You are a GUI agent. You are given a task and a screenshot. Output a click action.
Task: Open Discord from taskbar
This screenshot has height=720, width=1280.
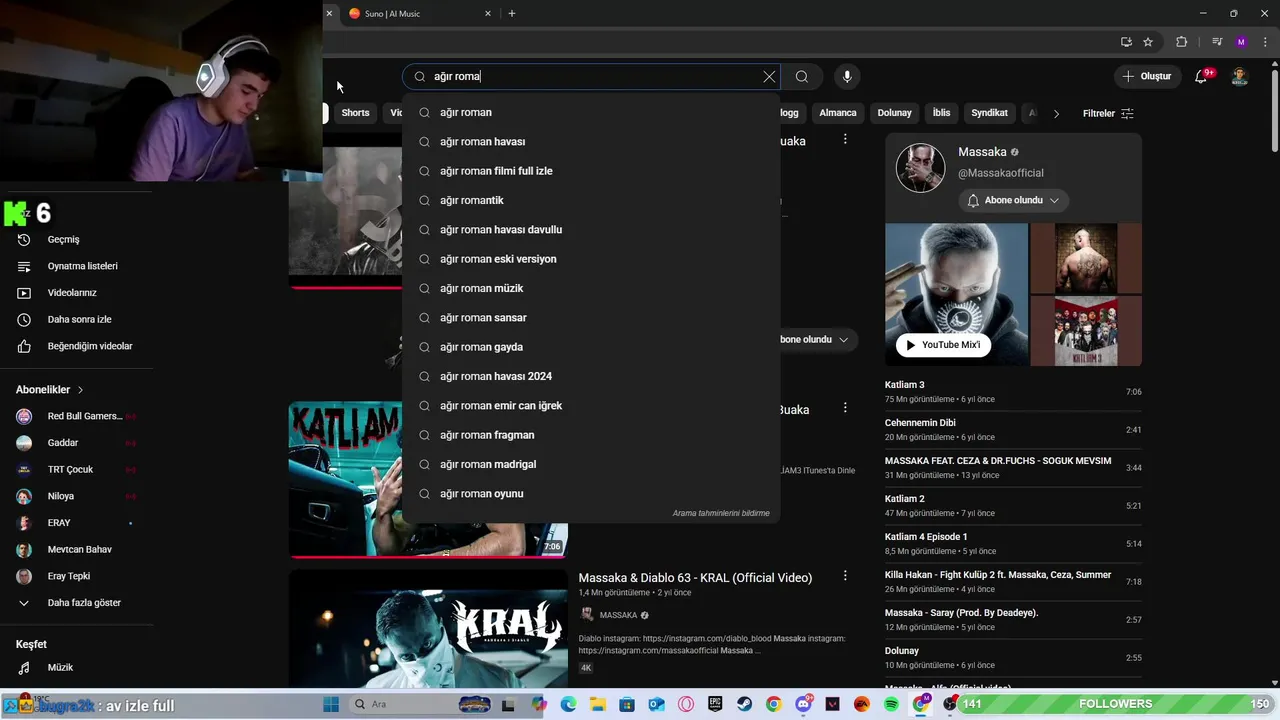[x=803, y=704]
